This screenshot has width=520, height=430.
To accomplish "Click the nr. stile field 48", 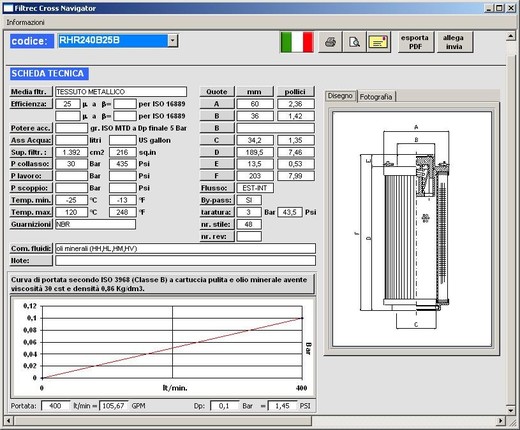I will pos(249,224).
